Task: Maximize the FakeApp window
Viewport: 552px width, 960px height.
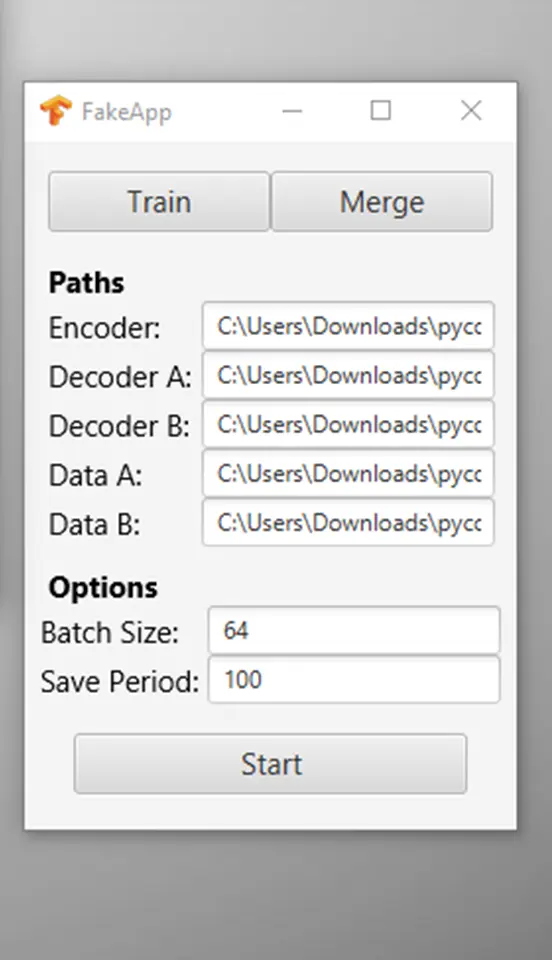Action: pyautogui.click(x=381, y=111)
